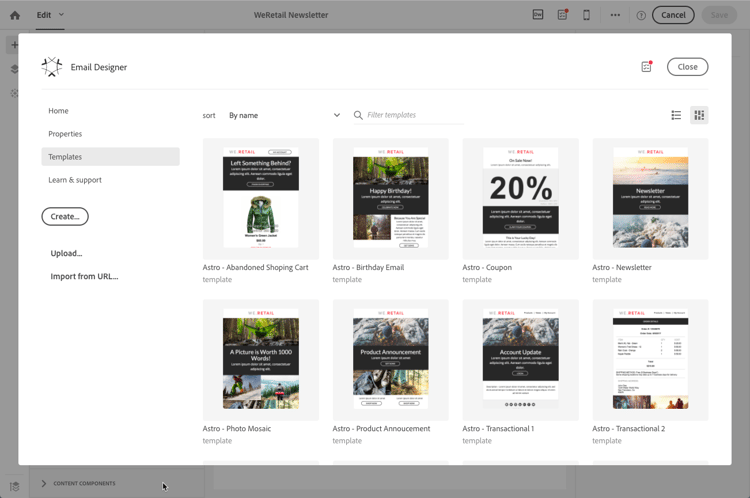750x498 pixels.
Task: Click the search magnifier beside Filter templates
Action: (358, 115)
